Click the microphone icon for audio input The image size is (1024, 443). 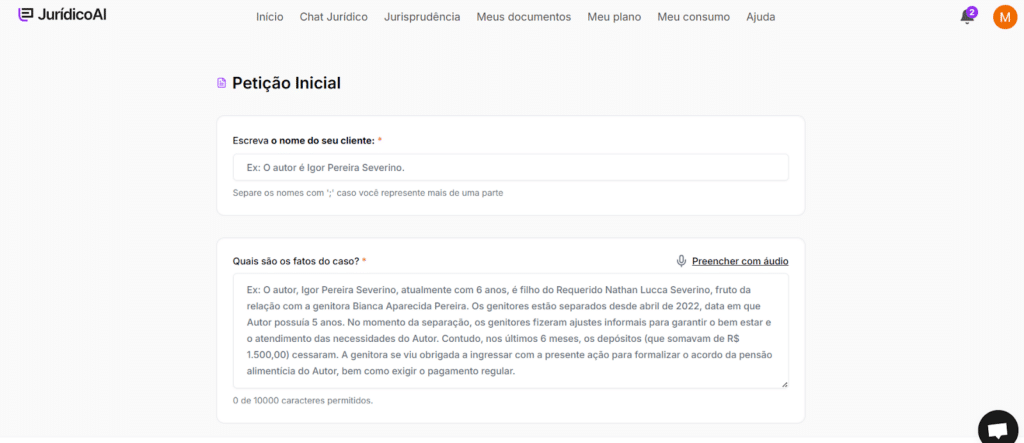681,261
